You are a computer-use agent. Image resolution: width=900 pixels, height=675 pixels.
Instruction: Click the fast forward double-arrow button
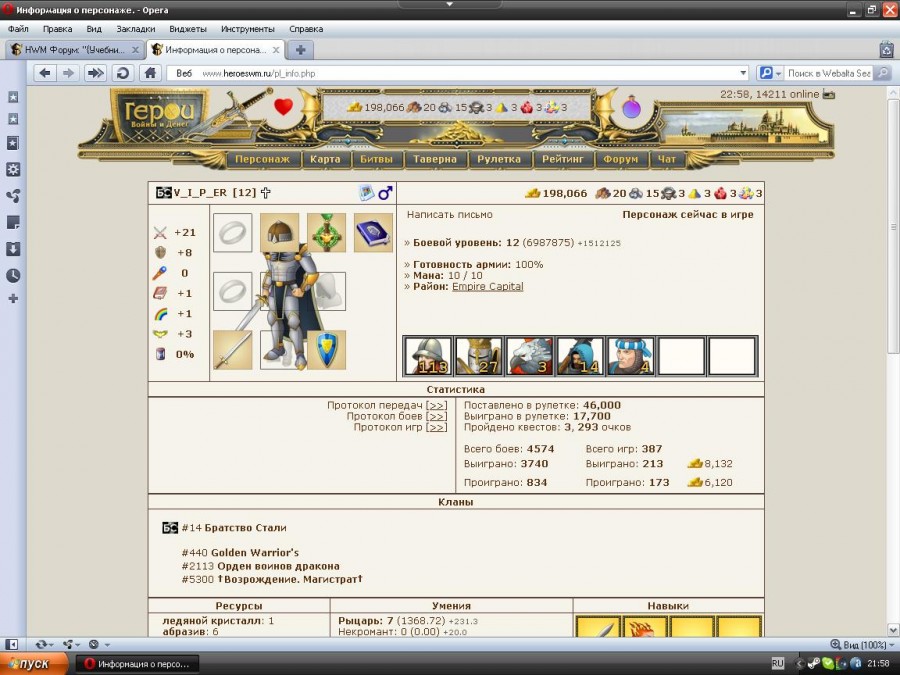point(95,73)
